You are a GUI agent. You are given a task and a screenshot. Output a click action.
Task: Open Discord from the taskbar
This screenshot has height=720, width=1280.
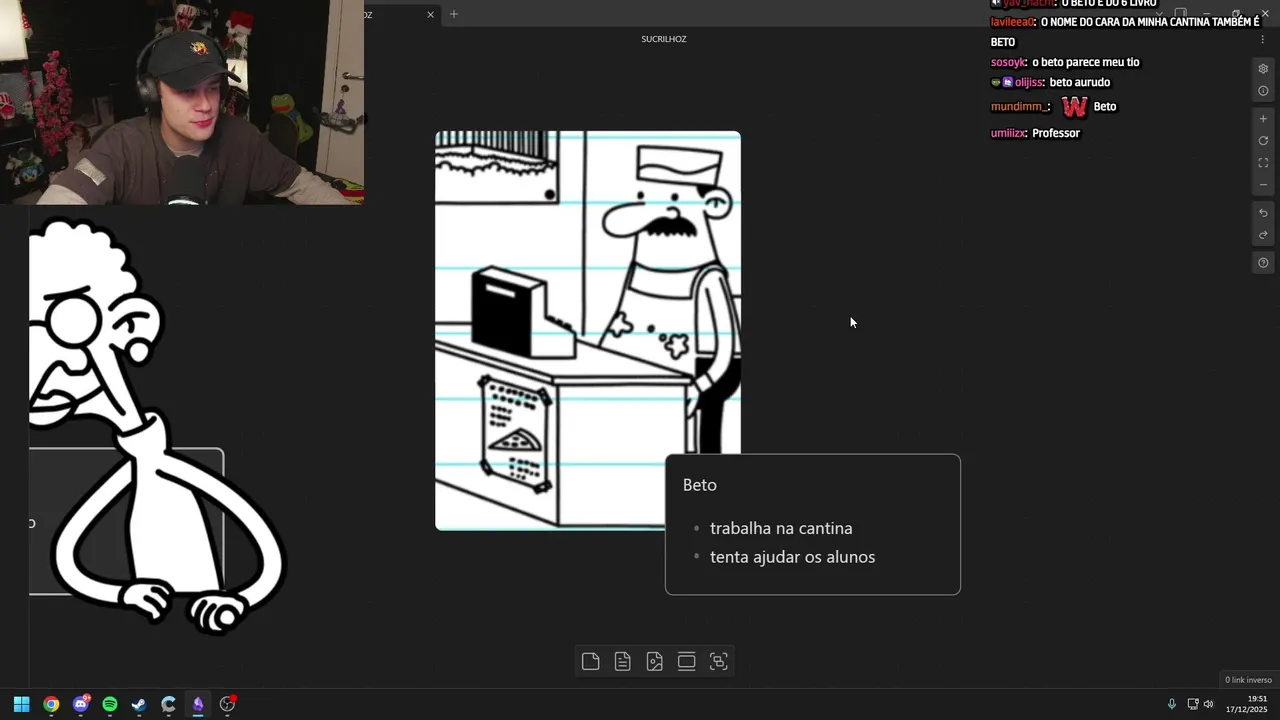coord(81,704)
